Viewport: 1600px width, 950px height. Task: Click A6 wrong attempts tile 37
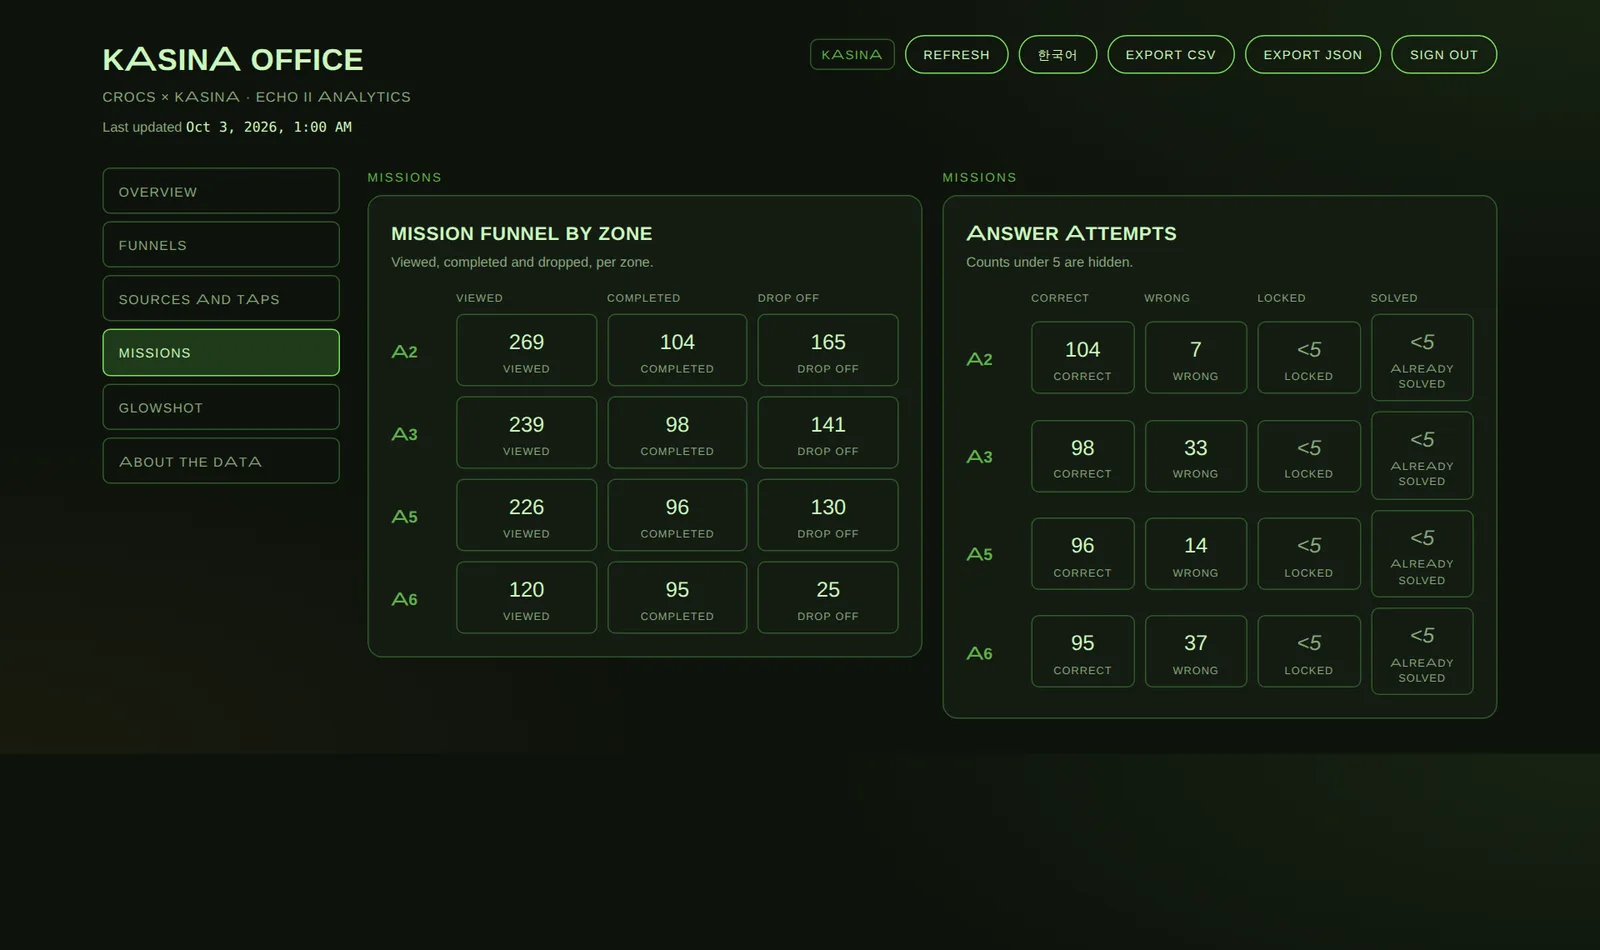[x=1195, y=652]
